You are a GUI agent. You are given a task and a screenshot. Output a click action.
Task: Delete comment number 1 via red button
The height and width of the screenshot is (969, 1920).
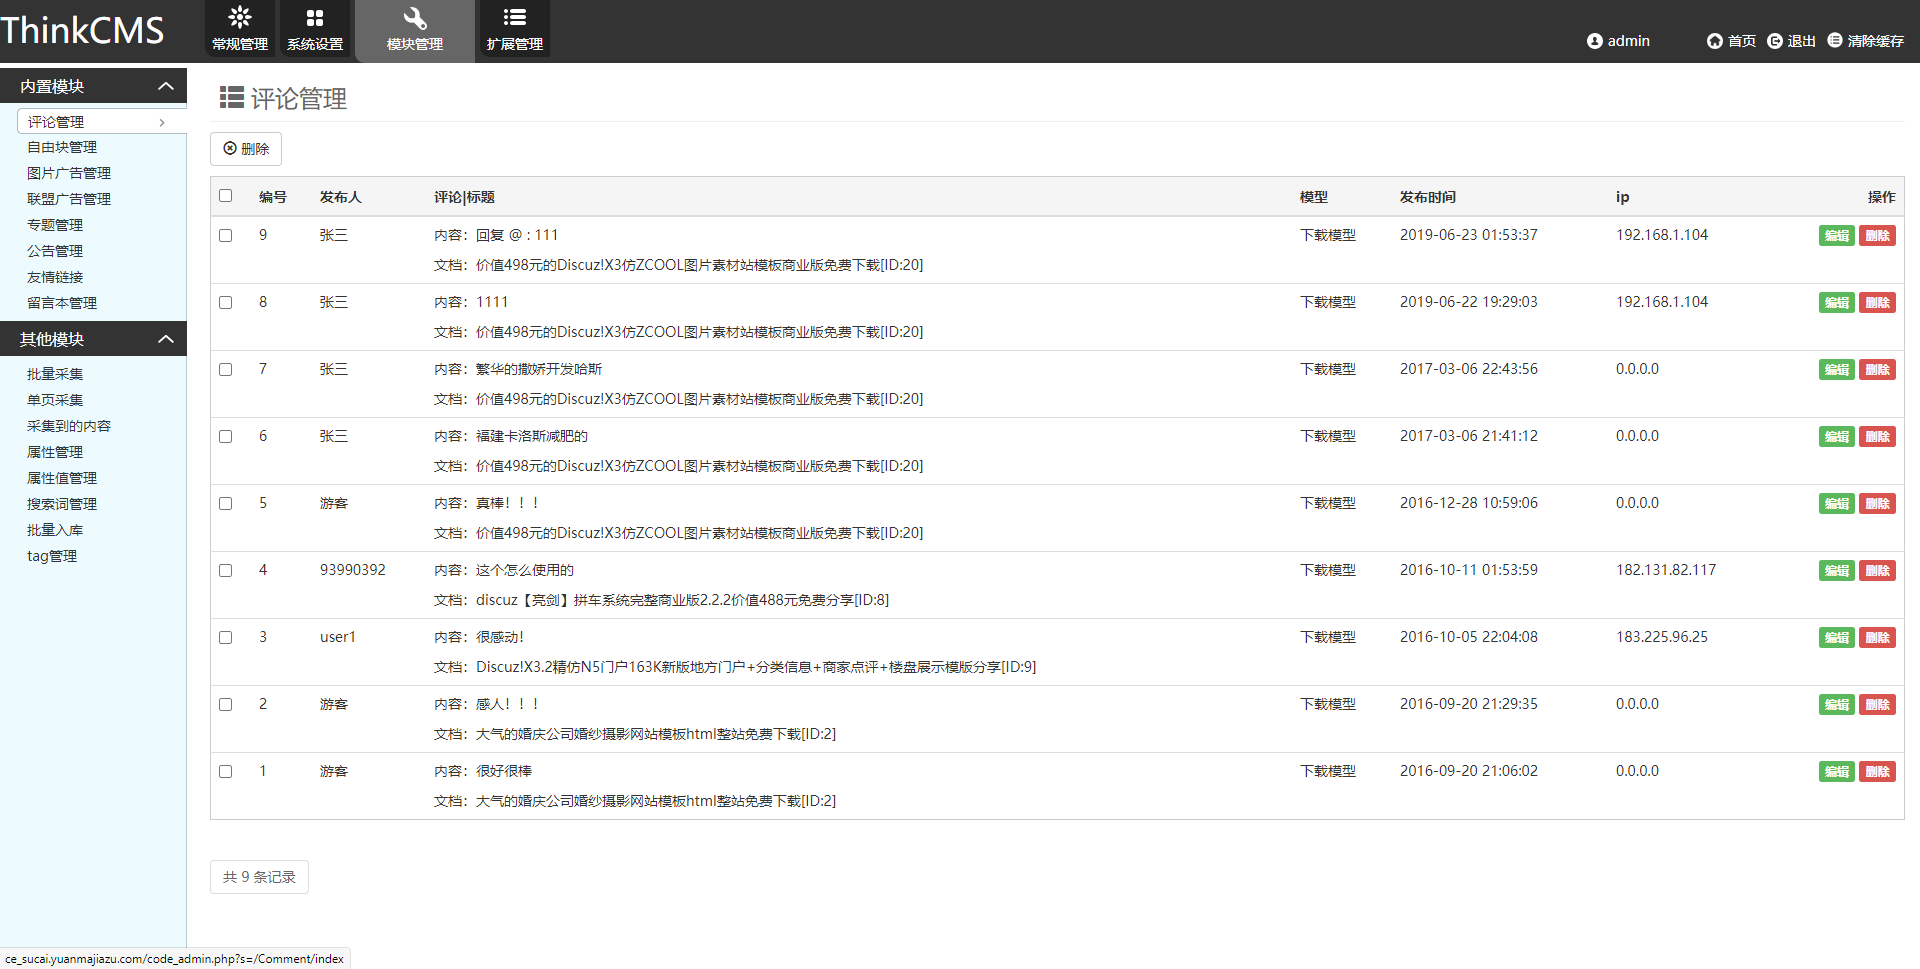1878,772
